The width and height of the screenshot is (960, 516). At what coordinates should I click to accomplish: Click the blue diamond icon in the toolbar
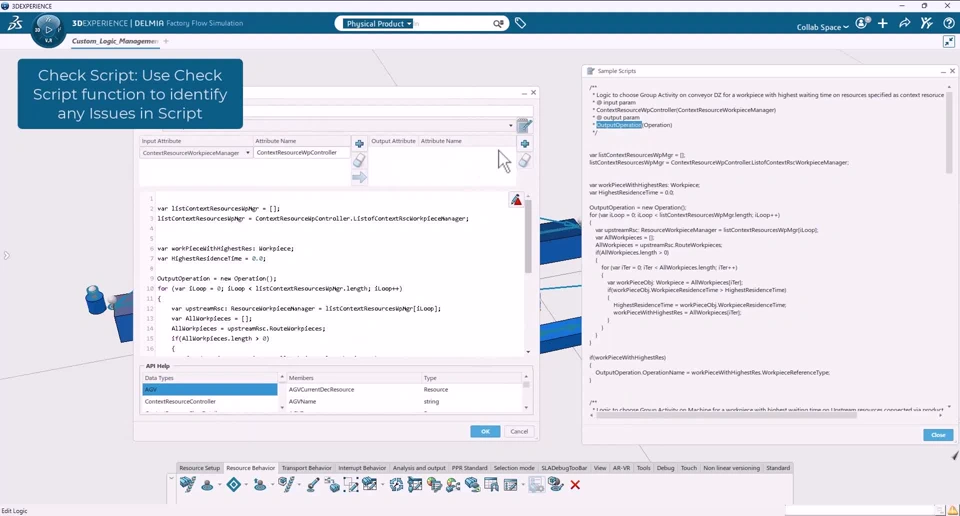(x=233, y=485)
